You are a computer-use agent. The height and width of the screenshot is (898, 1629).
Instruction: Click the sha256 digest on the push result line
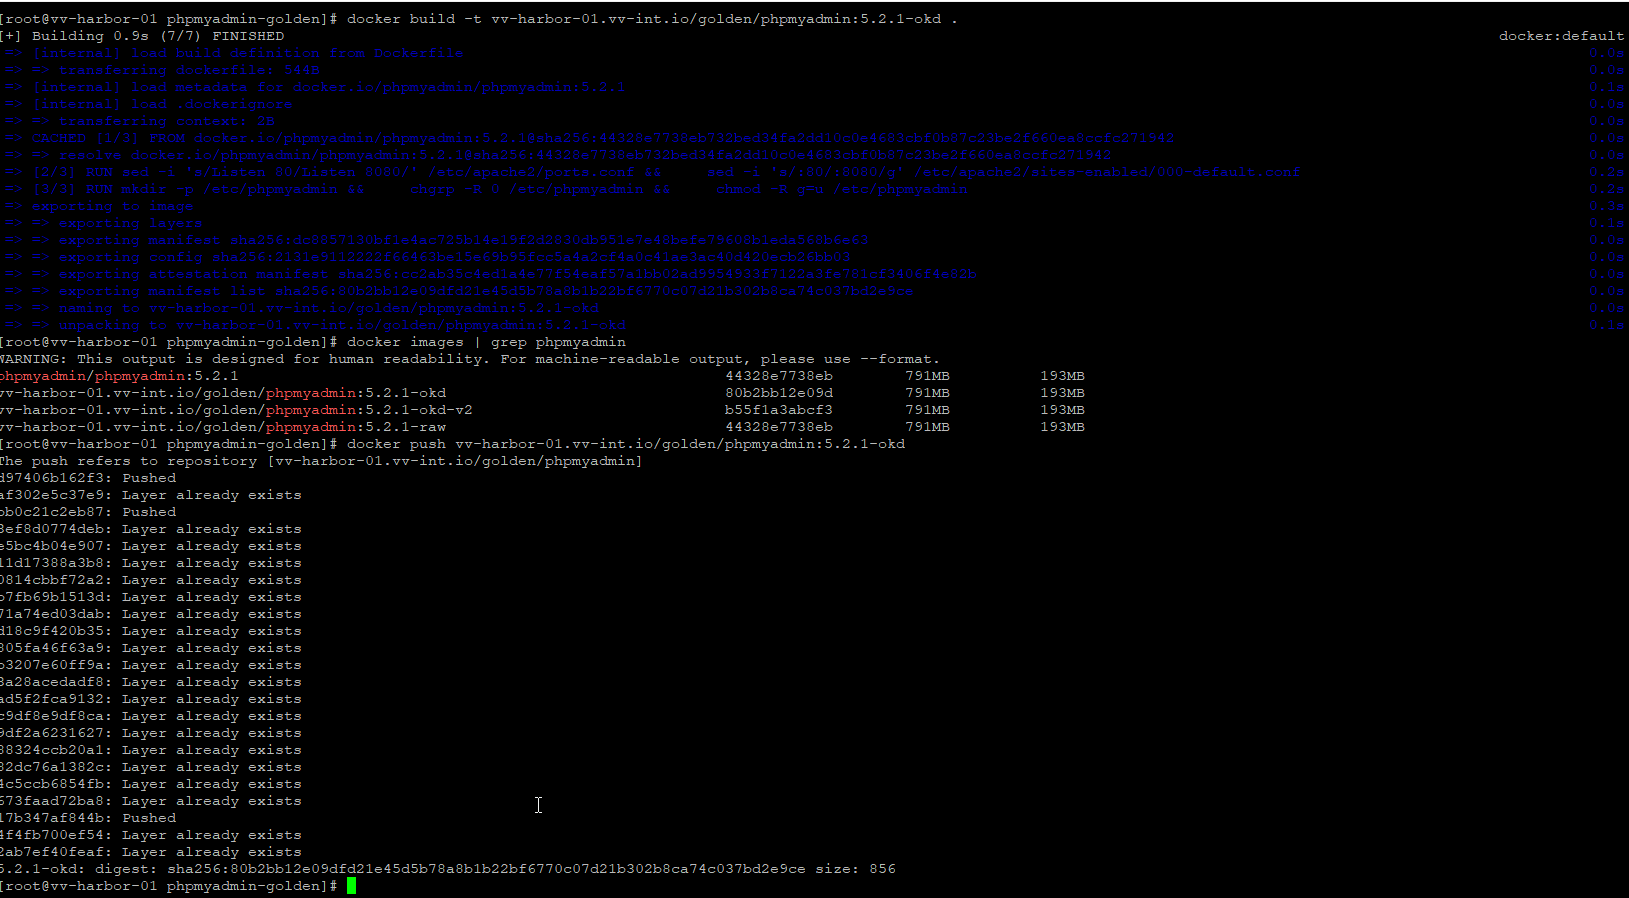[486, 869]
